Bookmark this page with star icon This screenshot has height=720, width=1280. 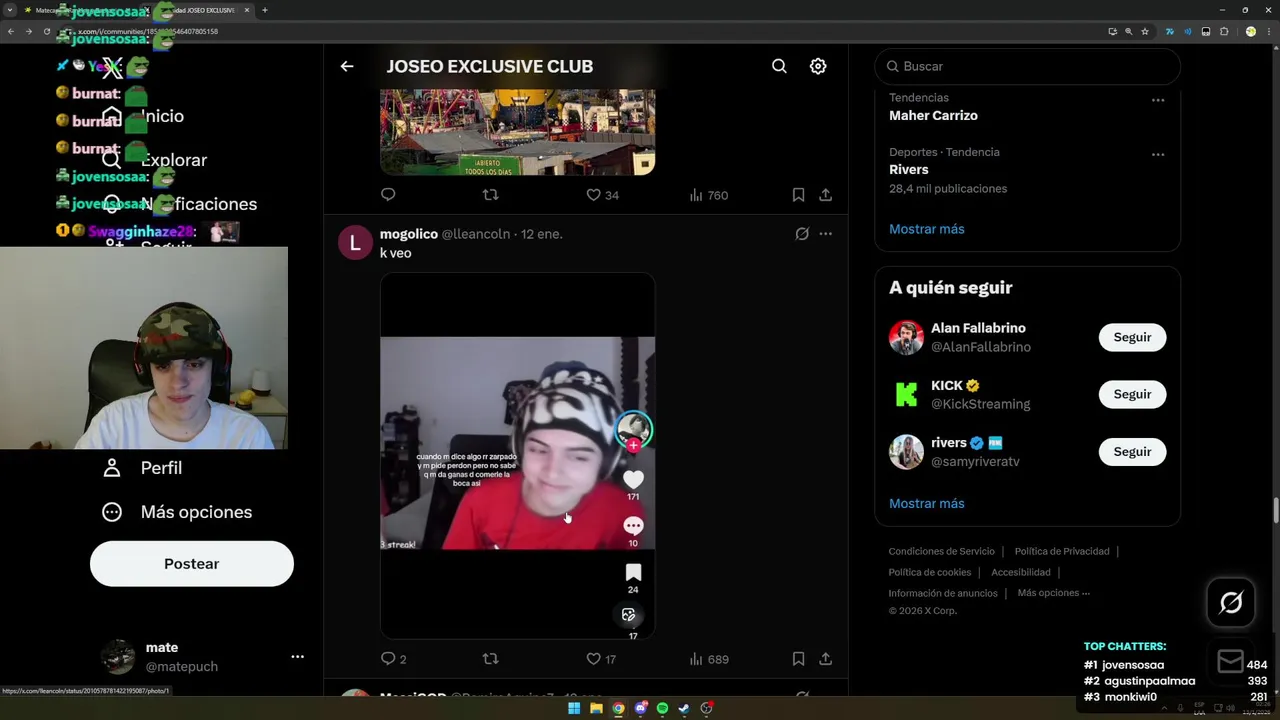click(1145, 31)
